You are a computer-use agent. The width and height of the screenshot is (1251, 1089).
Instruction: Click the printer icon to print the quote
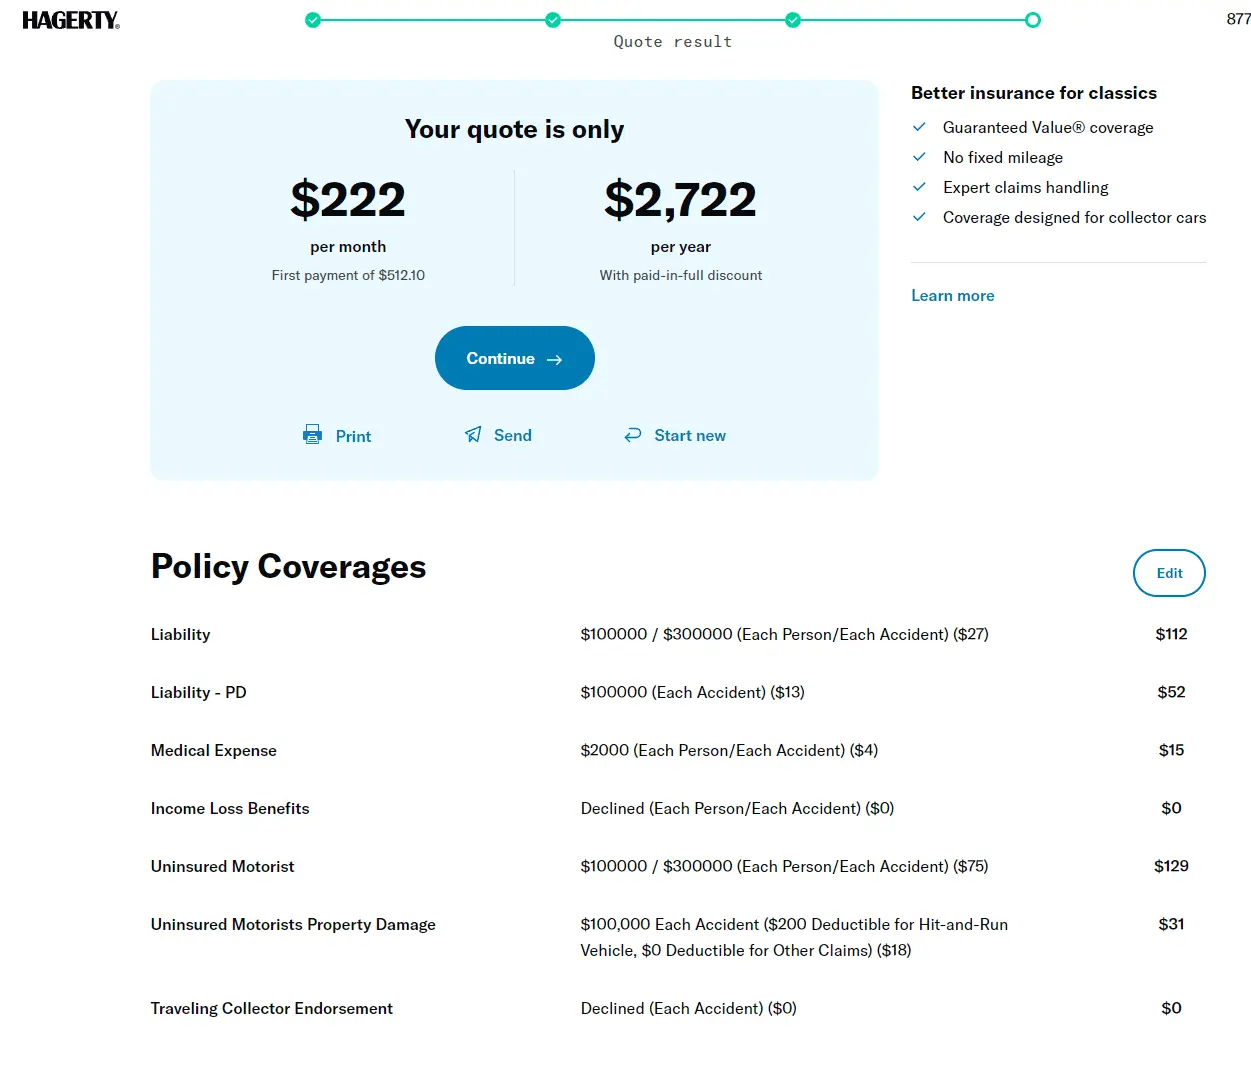[x=313, y=435]
